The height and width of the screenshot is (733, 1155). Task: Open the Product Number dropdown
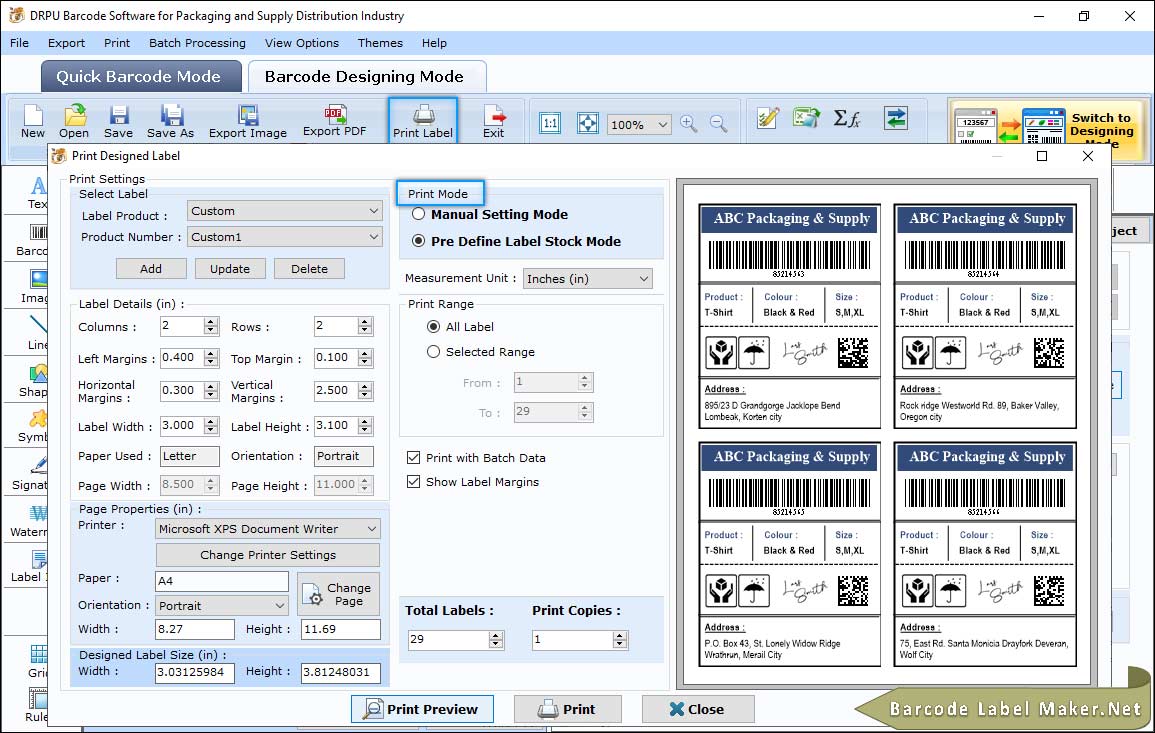coord(285,236)
